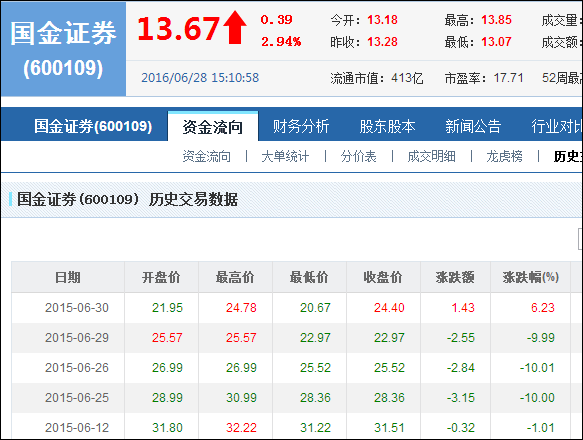
Task: Open 行业对比 tab at nav edge
Action: (x=557, y=126)
